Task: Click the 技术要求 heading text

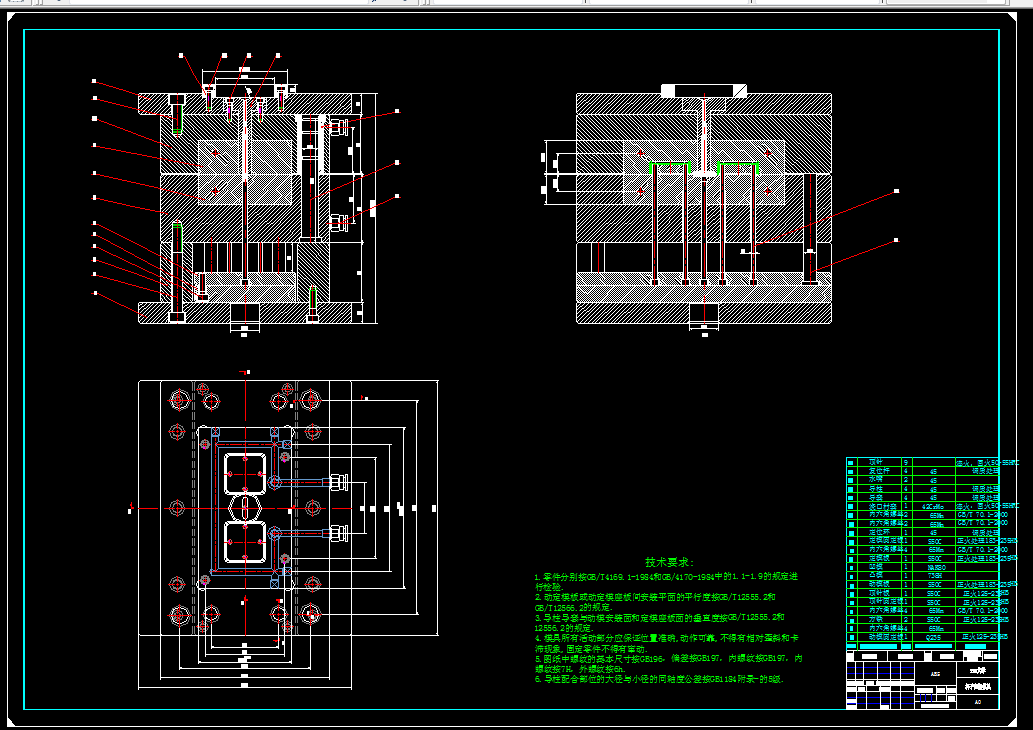Action: click(669, 562)
